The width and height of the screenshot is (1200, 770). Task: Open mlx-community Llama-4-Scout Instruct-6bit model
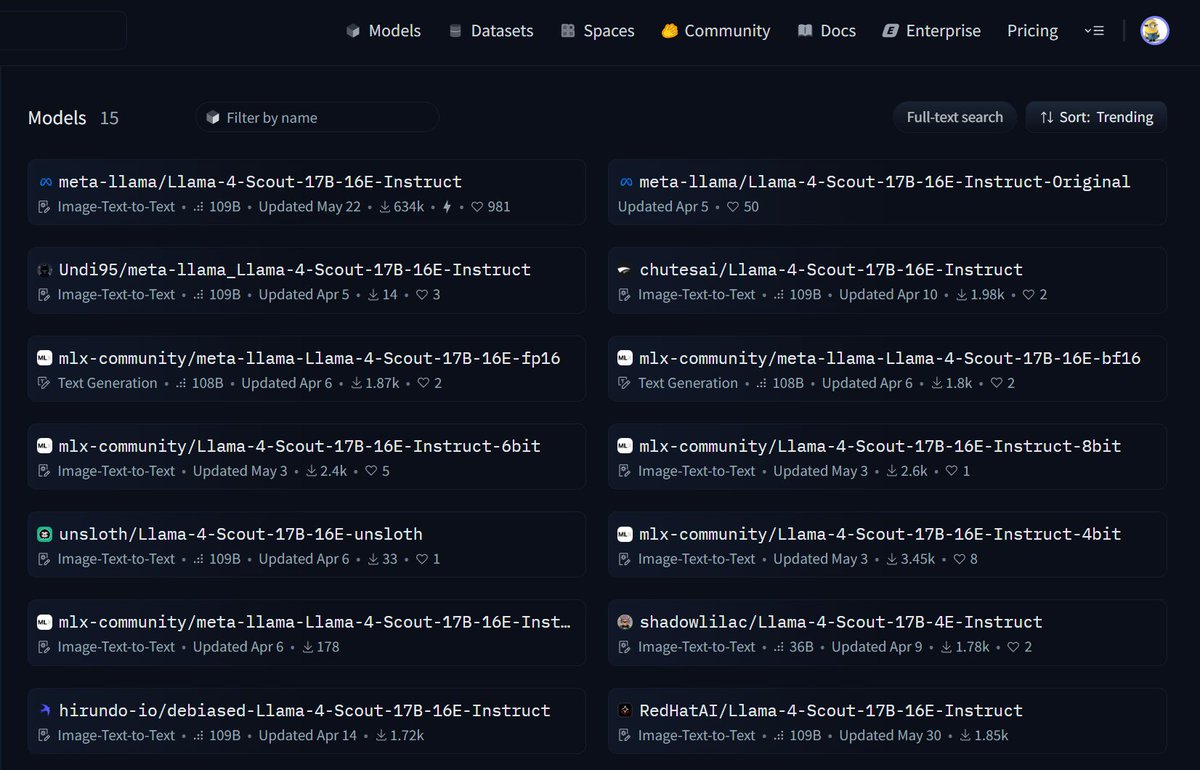coord(306,457)
